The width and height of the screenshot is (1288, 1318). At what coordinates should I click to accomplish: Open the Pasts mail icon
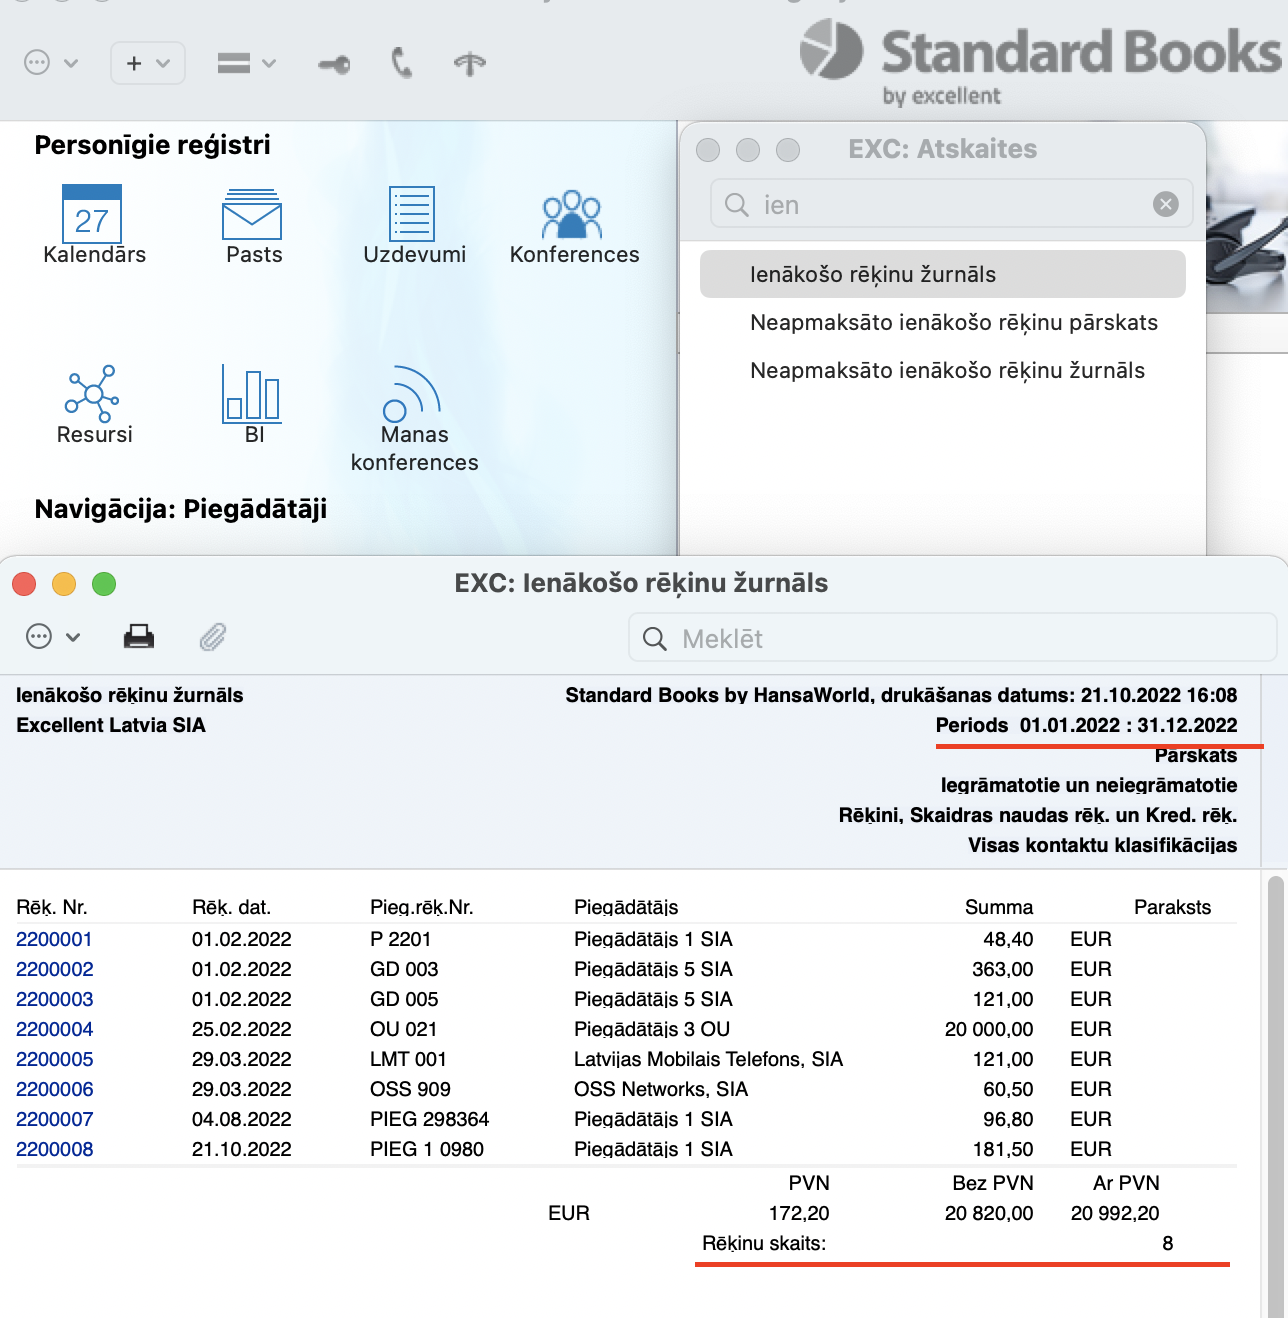pyautogui.click(x=252, y=214)
